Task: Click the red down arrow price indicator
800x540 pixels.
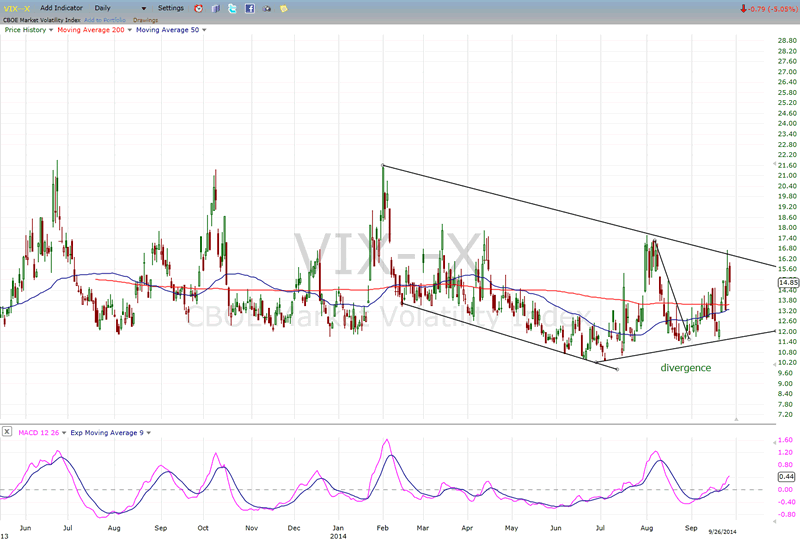Action: point(742,8)
